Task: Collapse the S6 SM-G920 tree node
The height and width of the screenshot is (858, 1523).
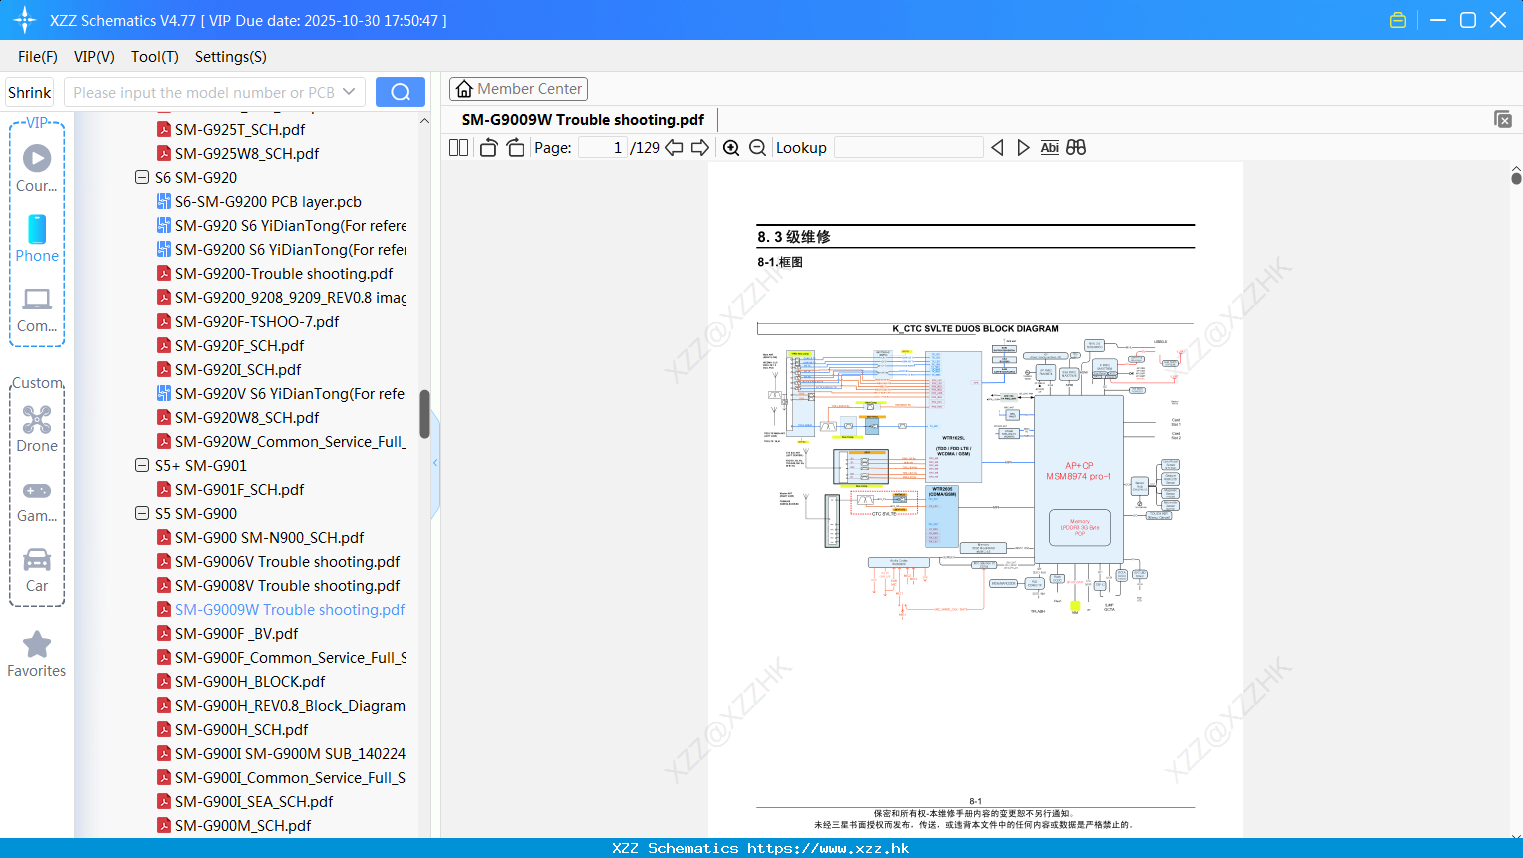Action: [x=141, y=177]
